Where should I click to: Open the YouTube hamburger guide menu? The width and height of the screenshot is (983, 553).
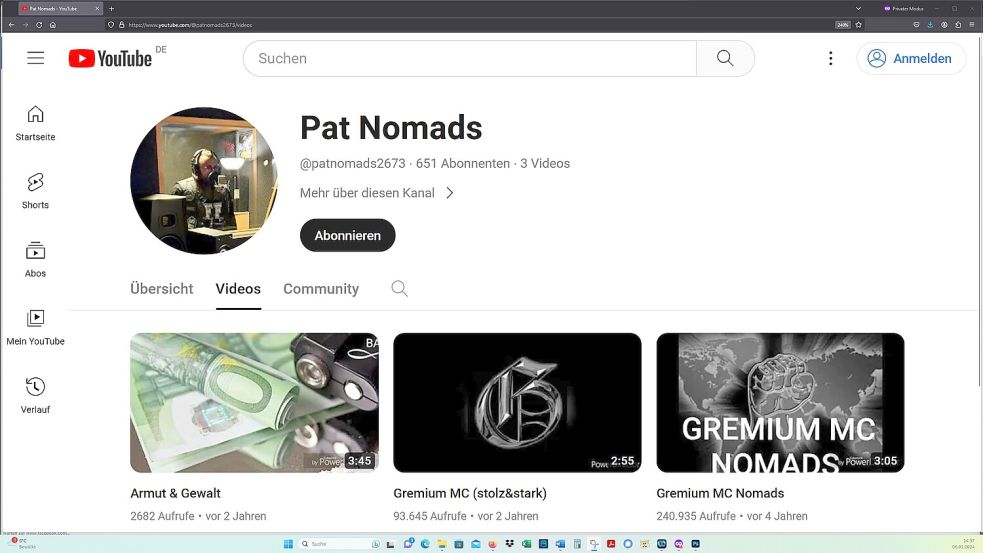point(36,58)
